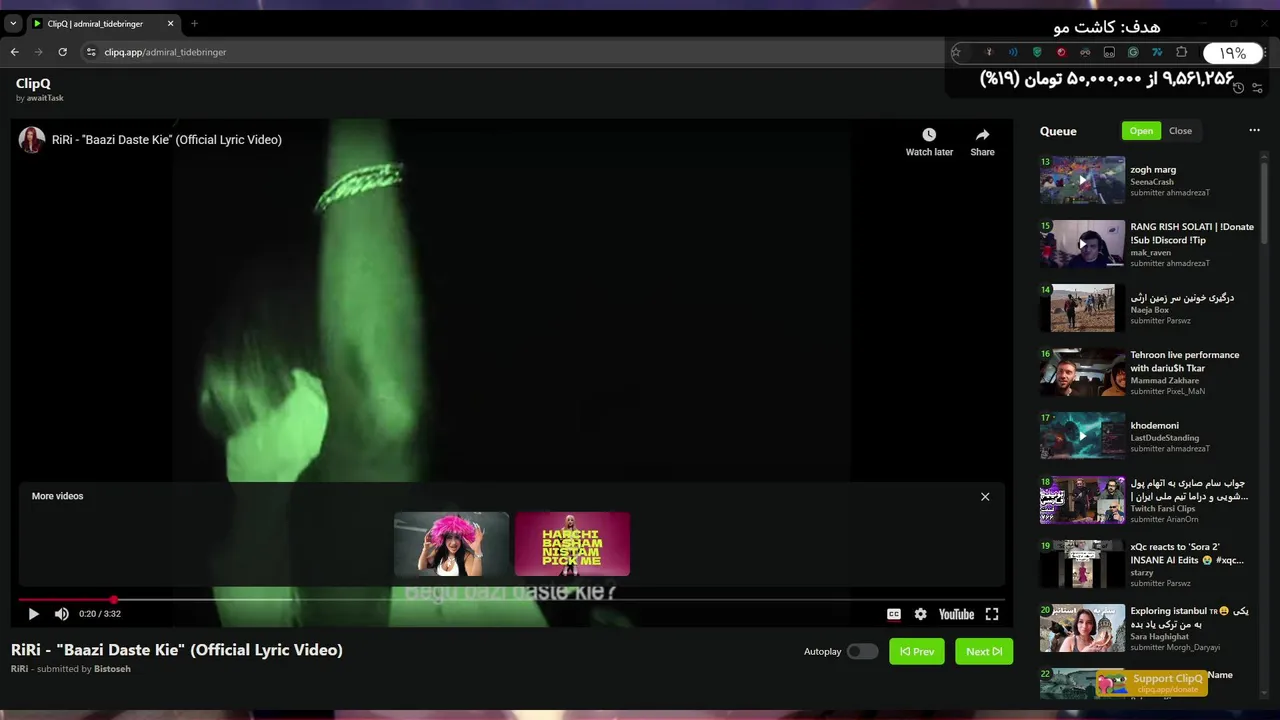Play the Twitch Farsi Clips thumbnail
The width and height of the screenshot is (1280, 720).
point(1082,500)
